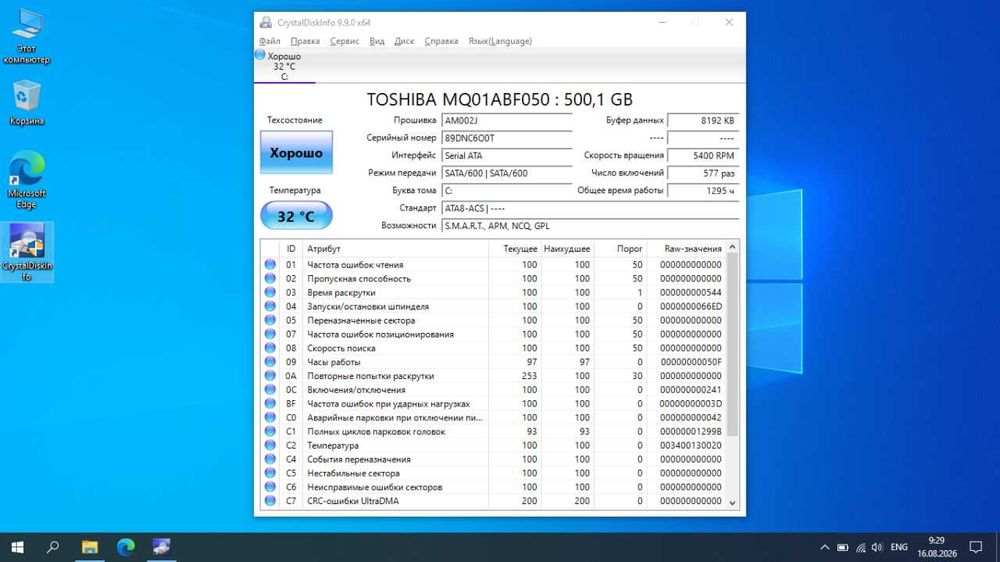Open File Explorer from the taskbar
Viewport: 1000px width, 562px height.
coord(89,547)
